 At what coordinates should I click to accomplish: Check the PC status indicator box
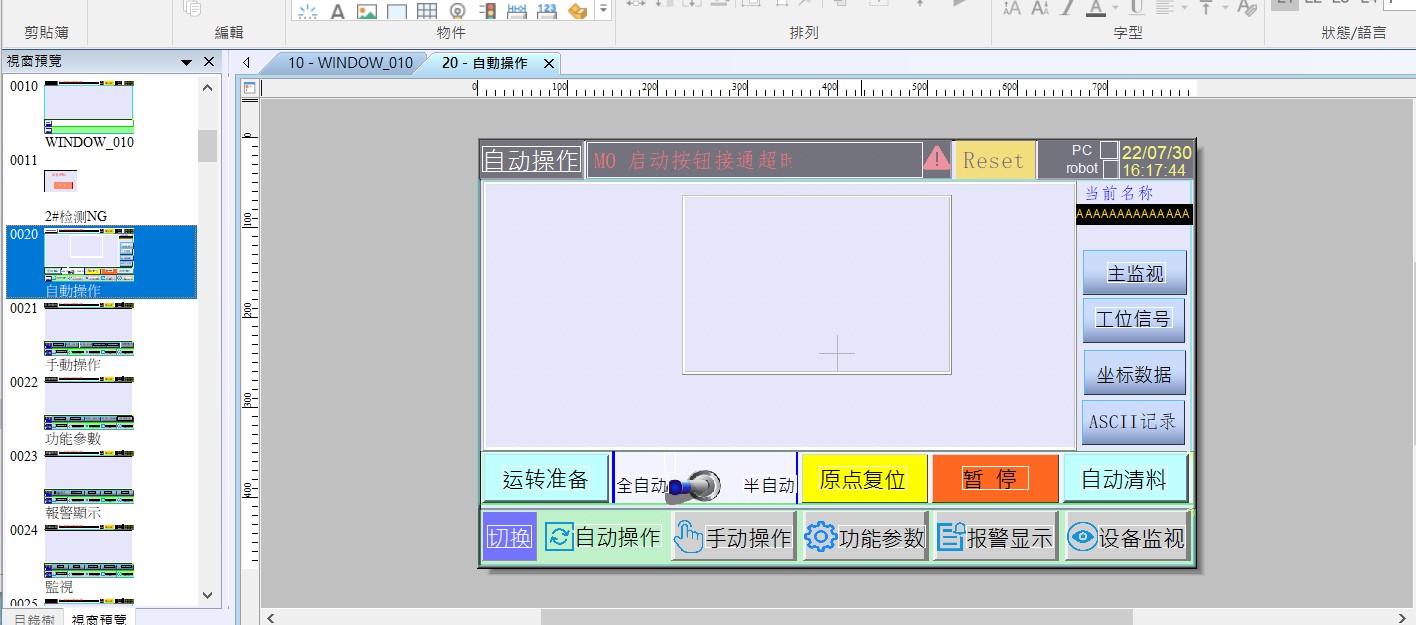(1109, 150)
